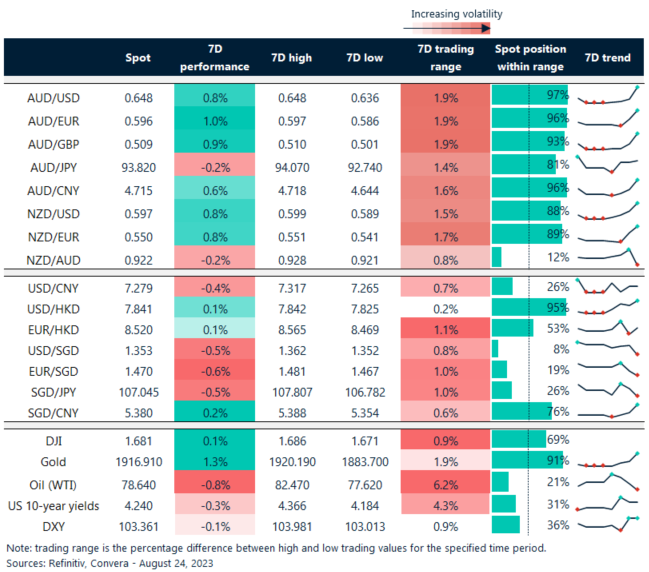Click the USD/SGD 7D trend sparkline
Image resolution: width=649 pixels, height=572 pixels.
point(607,348)
